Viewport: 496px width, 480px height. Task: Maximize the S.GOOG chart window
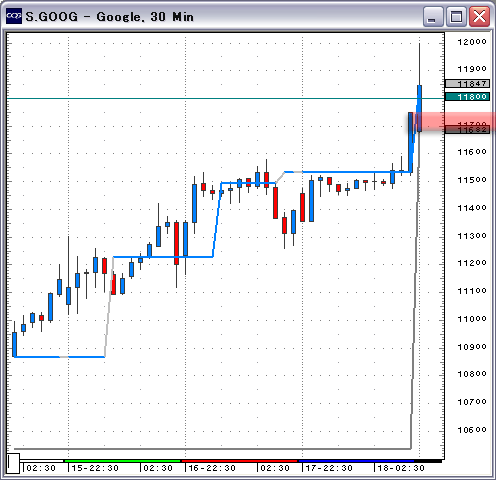click(456, 16)
